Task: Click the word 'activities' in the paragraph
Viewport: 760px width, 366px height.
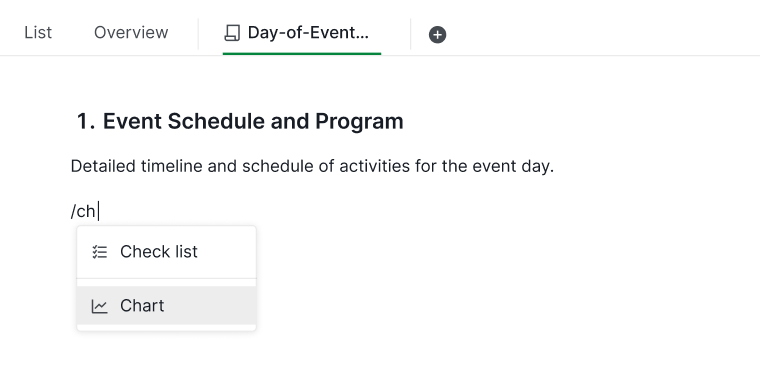Action: (x=375, y=166)
